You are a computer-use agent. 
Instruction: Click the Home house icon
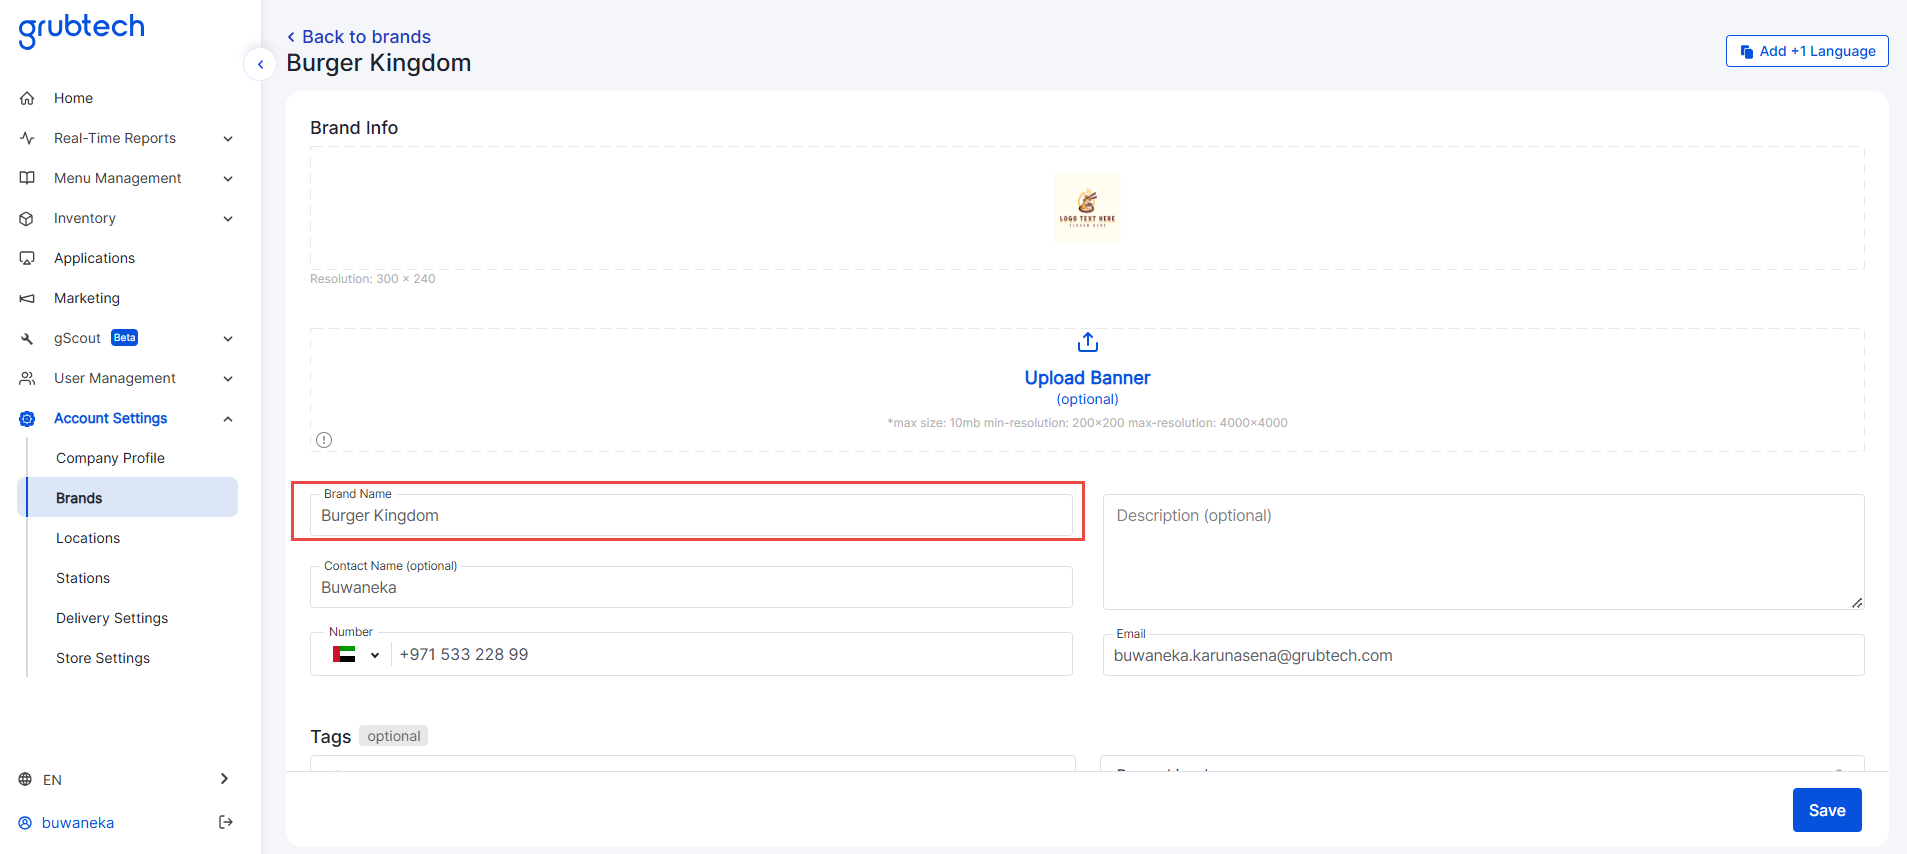[x=27, y=98]
